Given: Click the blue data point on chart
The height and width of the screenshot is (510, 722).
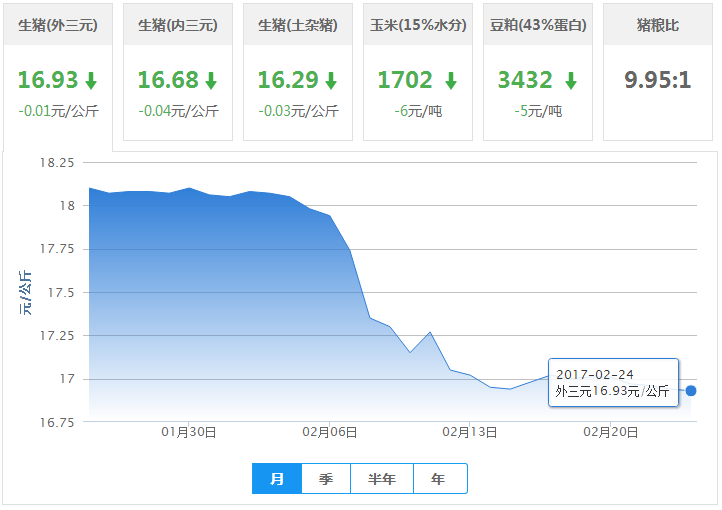Looking at the screenshot, I should [691, 391].
